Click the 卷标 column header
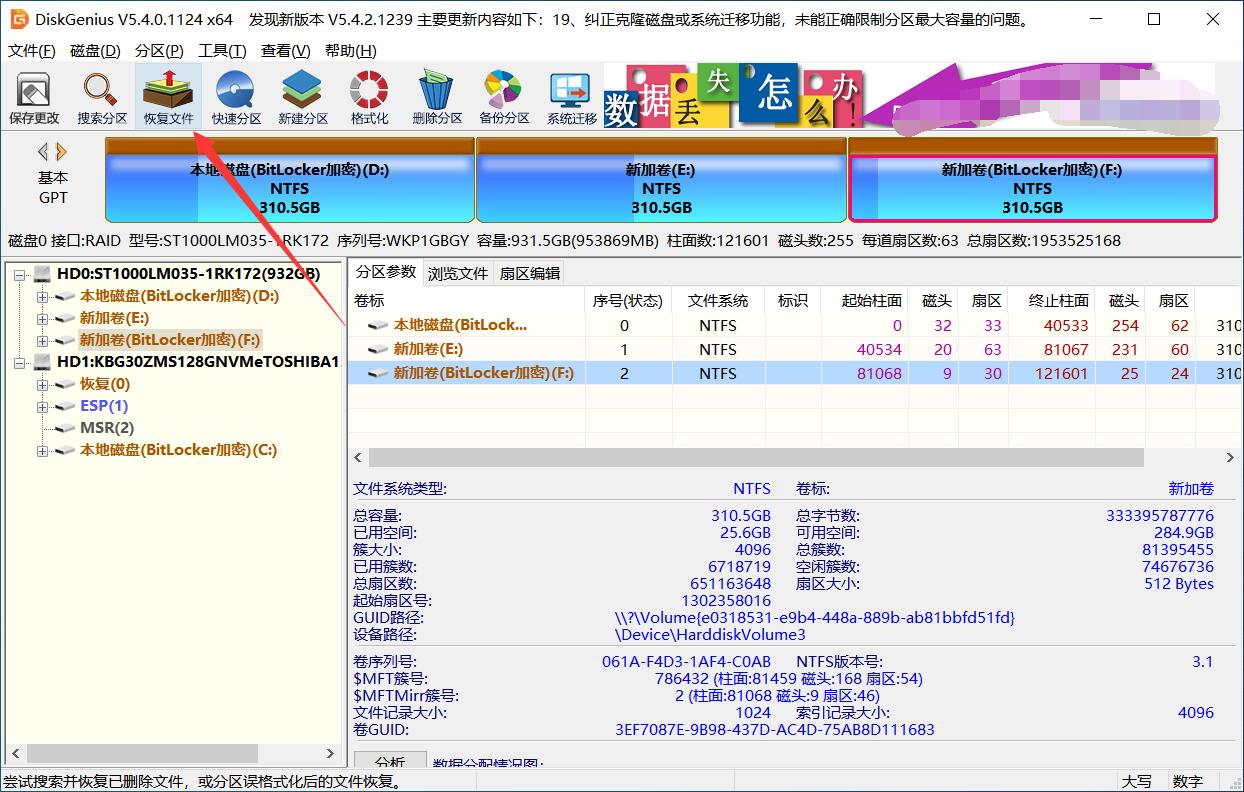The height and width of the screenshot is (792, 1244). 467,300
